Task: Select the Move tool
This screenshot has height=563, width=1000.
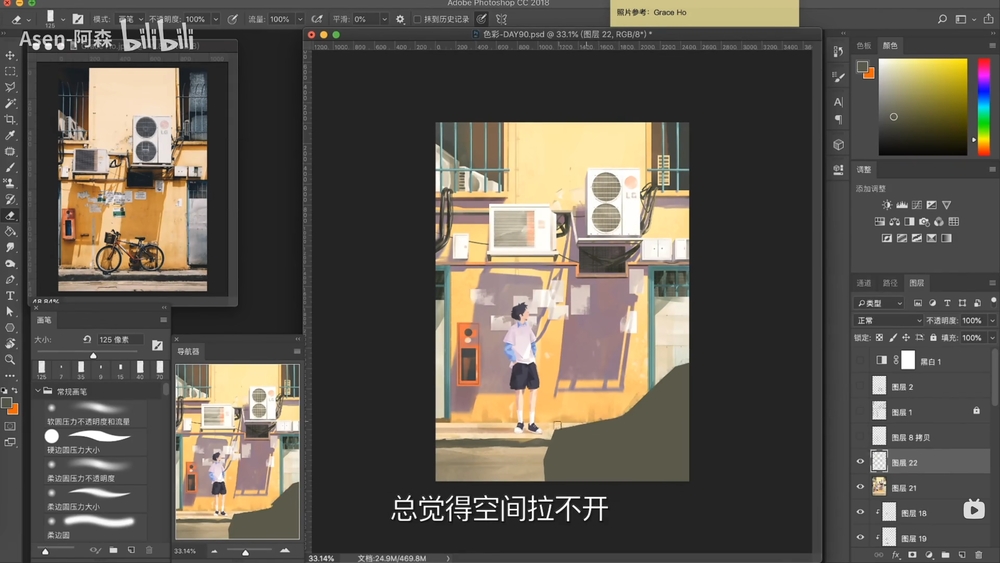Action: (x=11, y=55)
